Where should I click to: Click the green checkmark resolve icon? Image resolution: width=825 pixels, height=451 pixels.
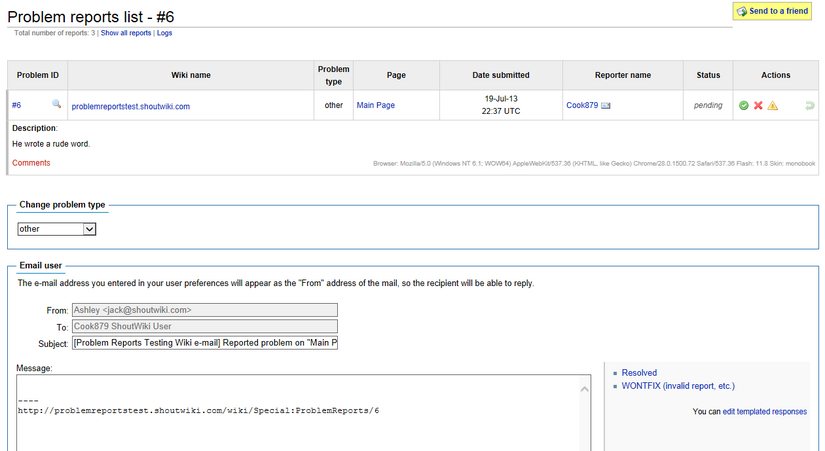pyautogui.click(x=743, y=106)
